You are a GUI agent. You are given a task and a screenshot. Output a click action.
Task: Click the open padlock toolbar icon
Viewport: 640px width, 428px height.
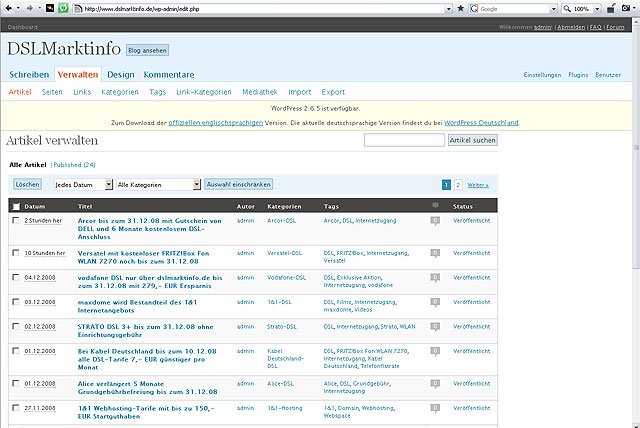[x=611, y=8]
